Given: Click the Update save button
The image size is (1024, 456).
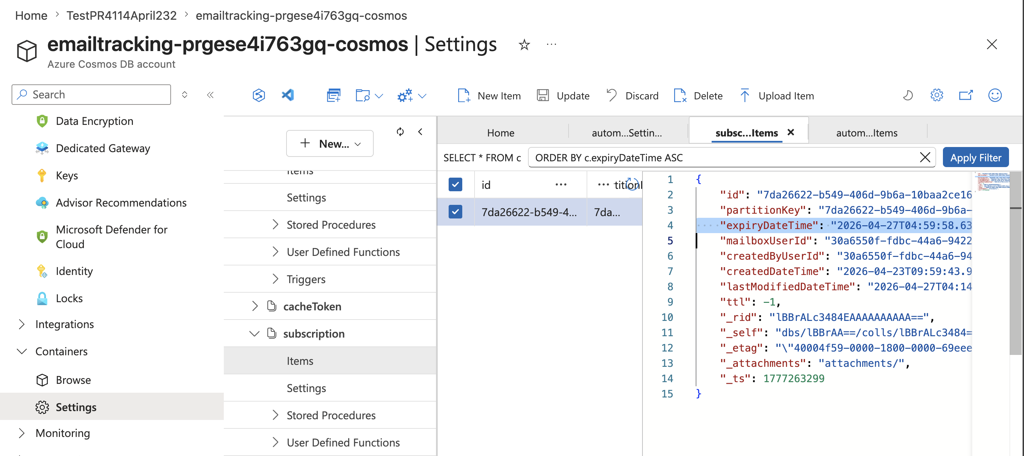Looking at the screenshot, I should (x=563, y=95).
